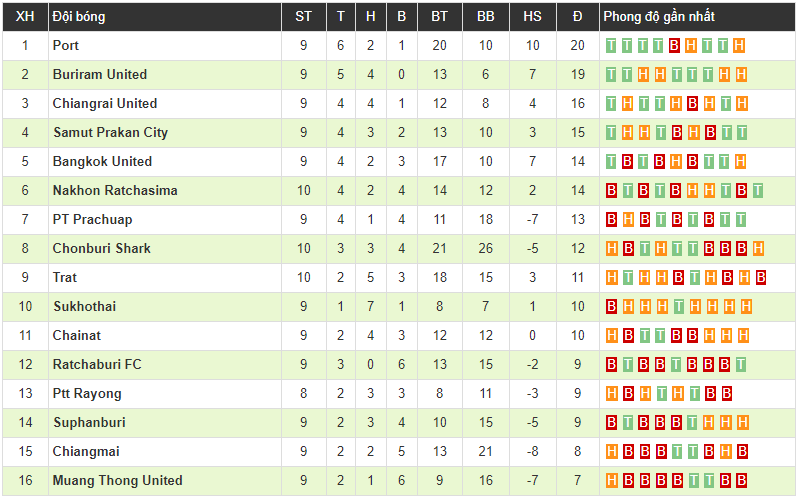Click the HS column header
The width and height of the screenshot is (801, 500).
pyautogui.click(x=532, y=16)
